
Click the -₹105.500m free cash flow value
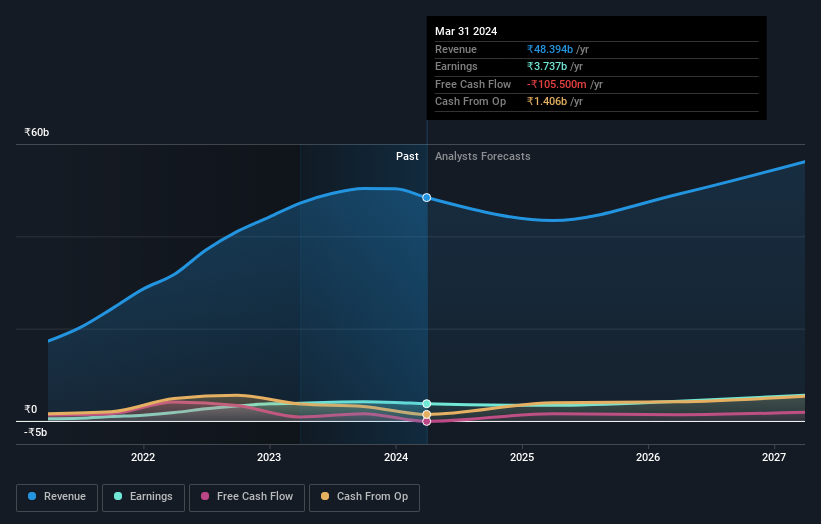pos(557,84)
